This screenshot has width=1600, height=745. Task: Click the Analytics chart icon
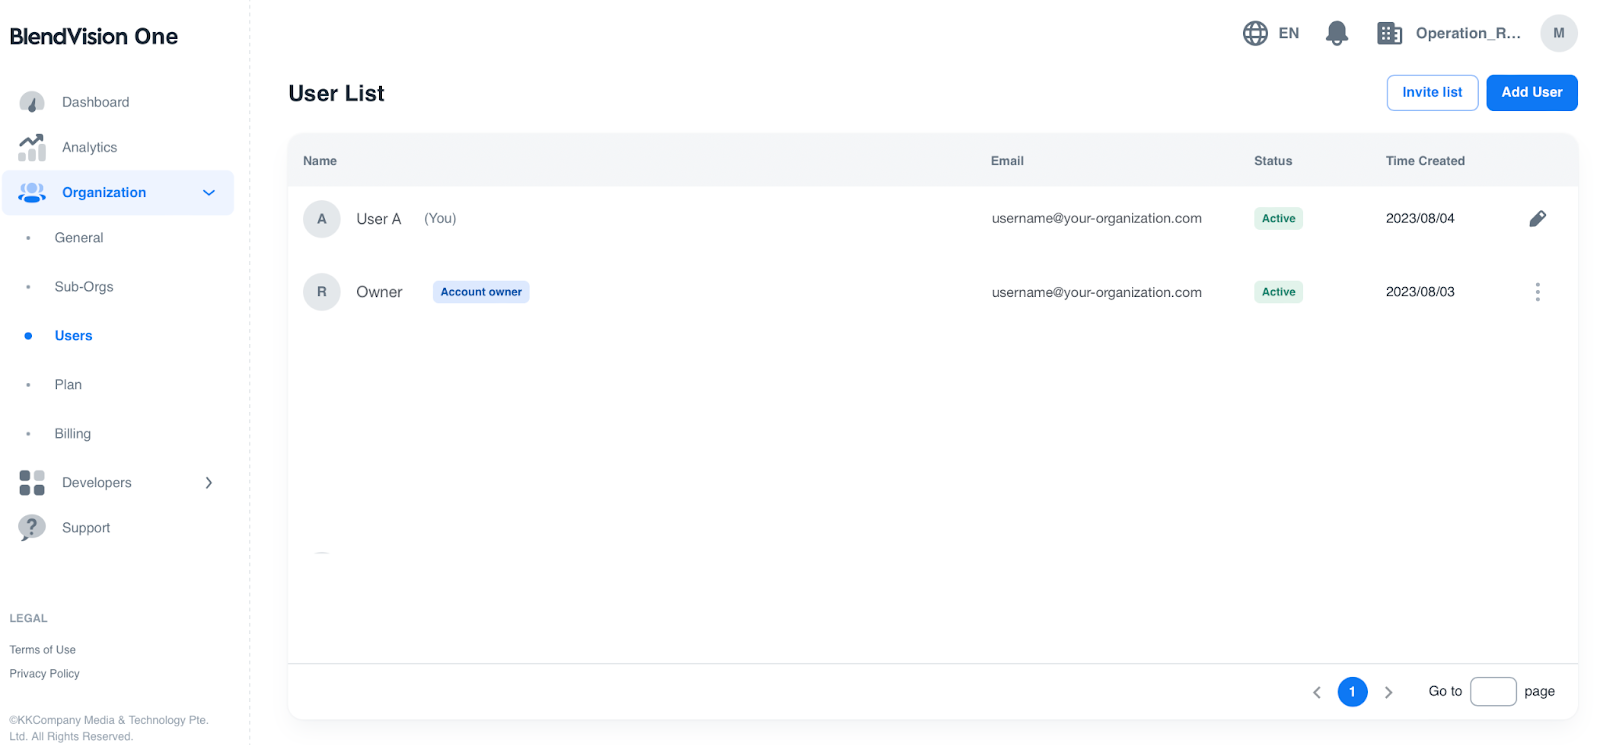(x=32, y=148)
